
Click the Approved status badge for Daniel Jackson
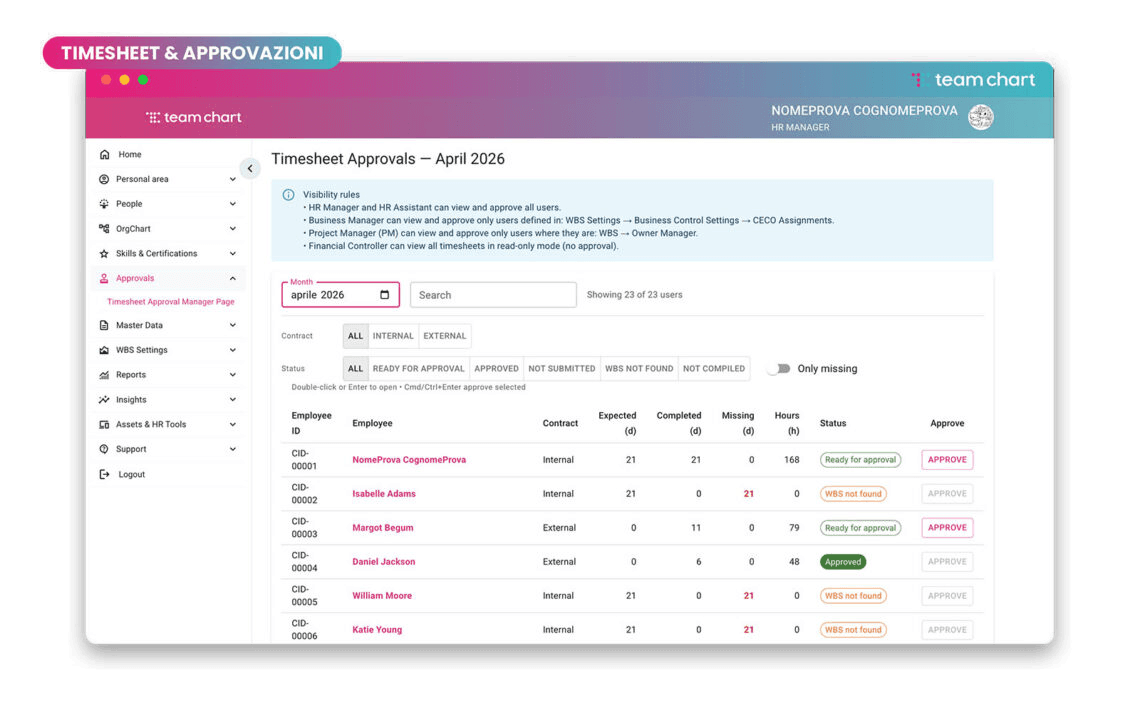pyautogui.click(x=843, y=562)
